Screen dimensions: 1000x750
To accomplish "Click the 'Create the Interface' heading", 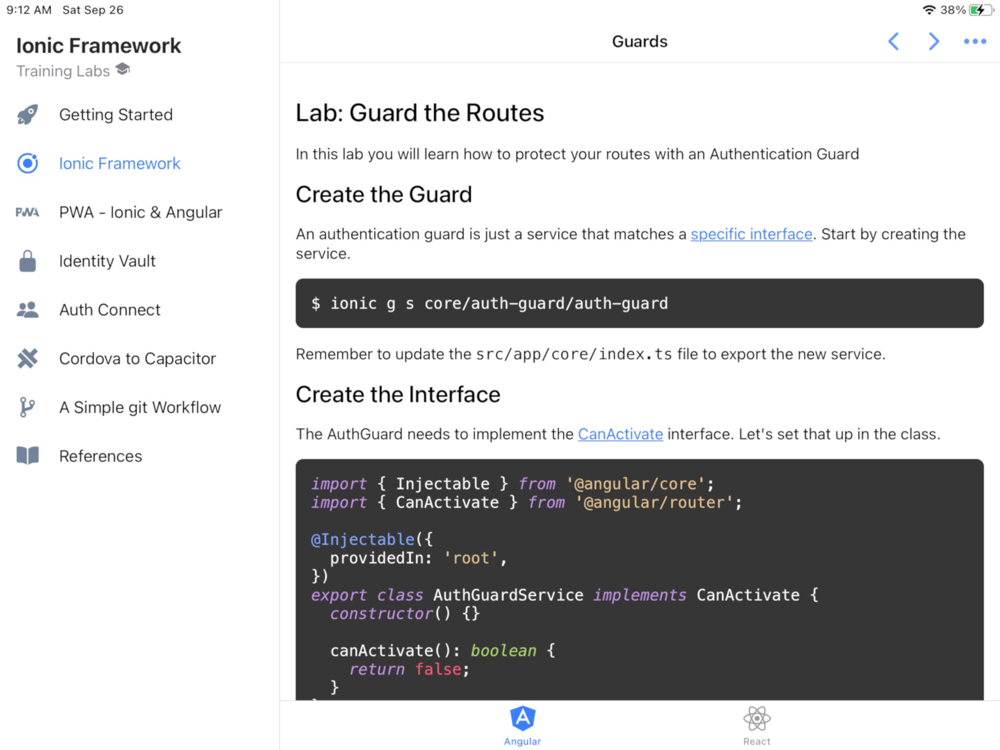I will pyautogui.click(x=398, y=395).
